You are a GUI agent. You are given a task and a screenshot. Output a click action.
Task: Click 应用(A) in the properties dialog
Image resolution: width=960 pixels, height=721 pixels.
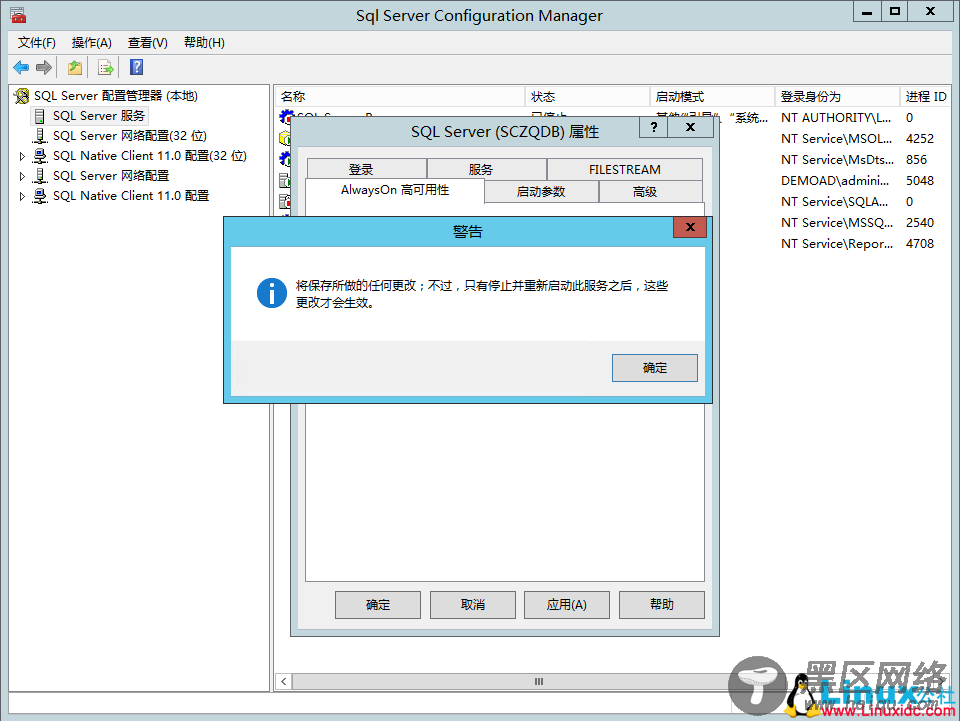pyautogui.click(x=567, y=605)
